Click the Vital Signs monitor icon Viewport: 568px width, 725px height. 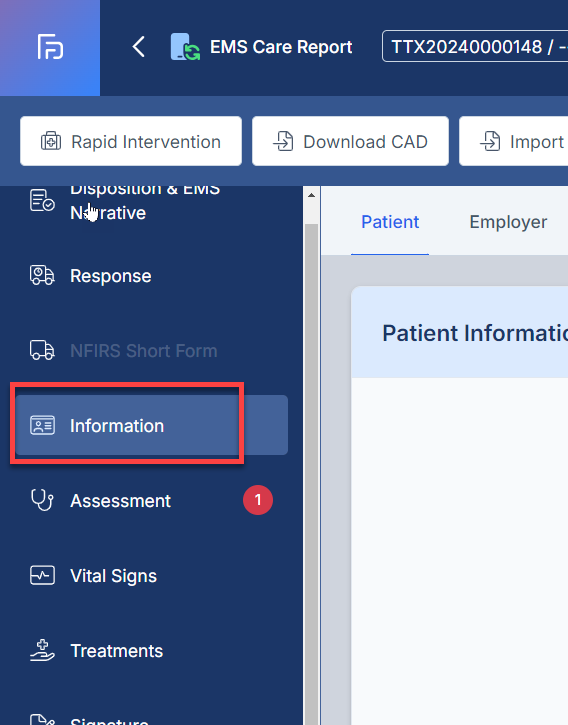[42, 576]
